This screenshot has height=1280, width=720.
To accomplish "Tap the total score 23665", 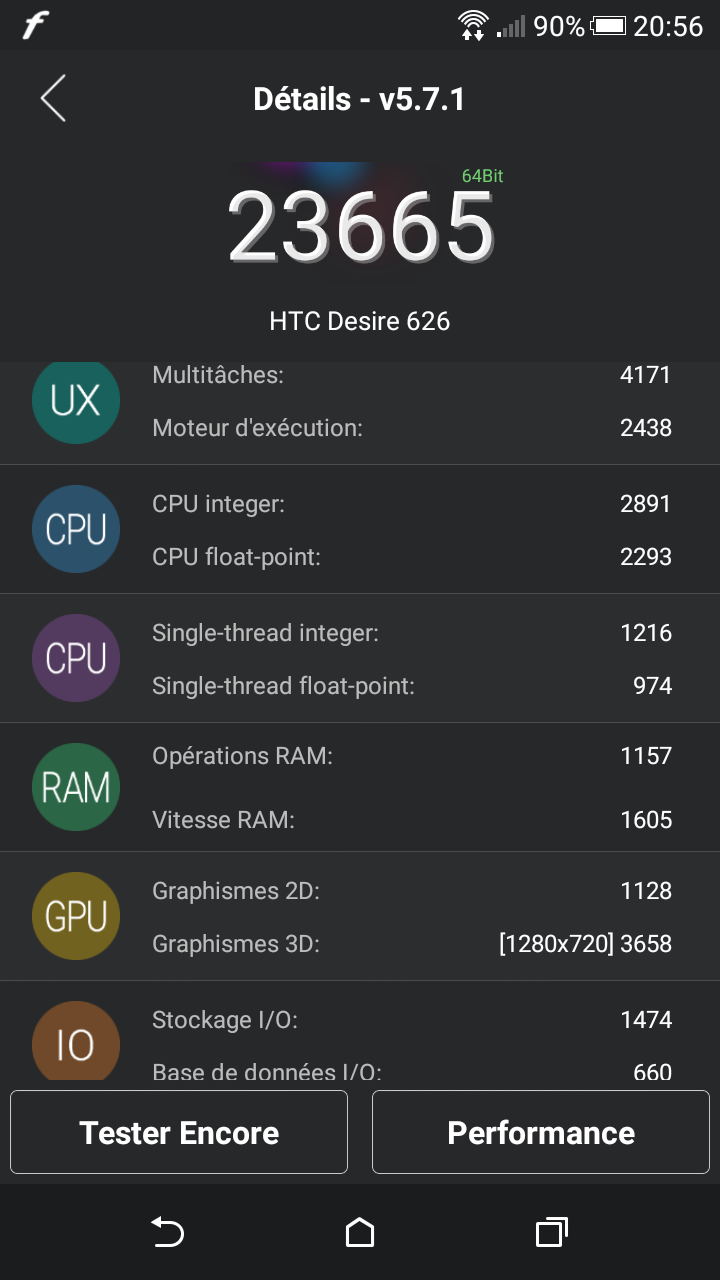I will pyautogui.click(x=361, y=228).
